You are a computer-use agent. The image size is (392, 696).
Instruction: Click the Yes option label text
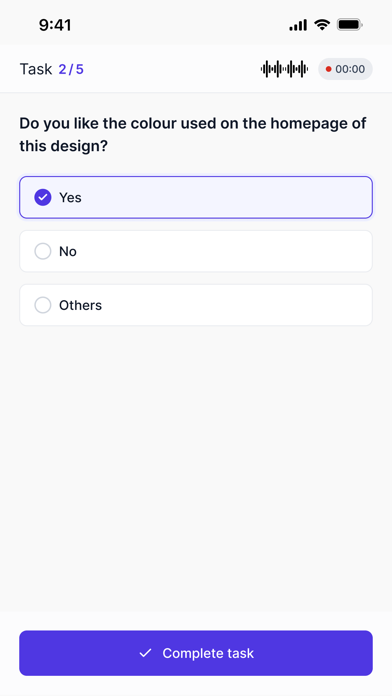pyautogui.click(x=70, y=198)
